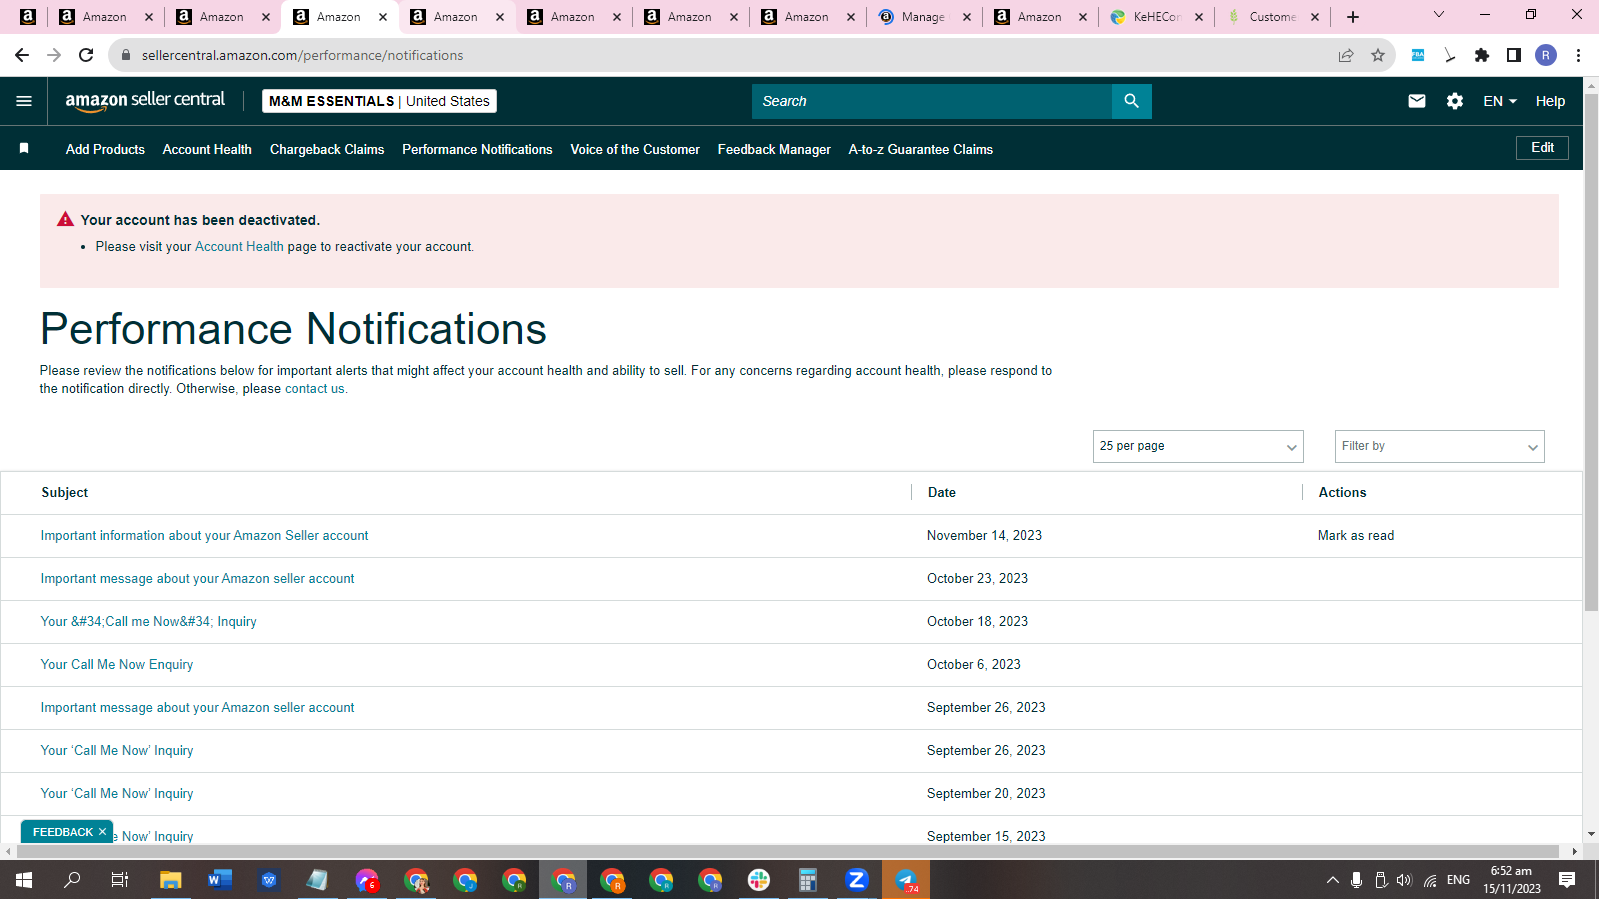Open File Explorer from the taskbar

click(171, 880)
